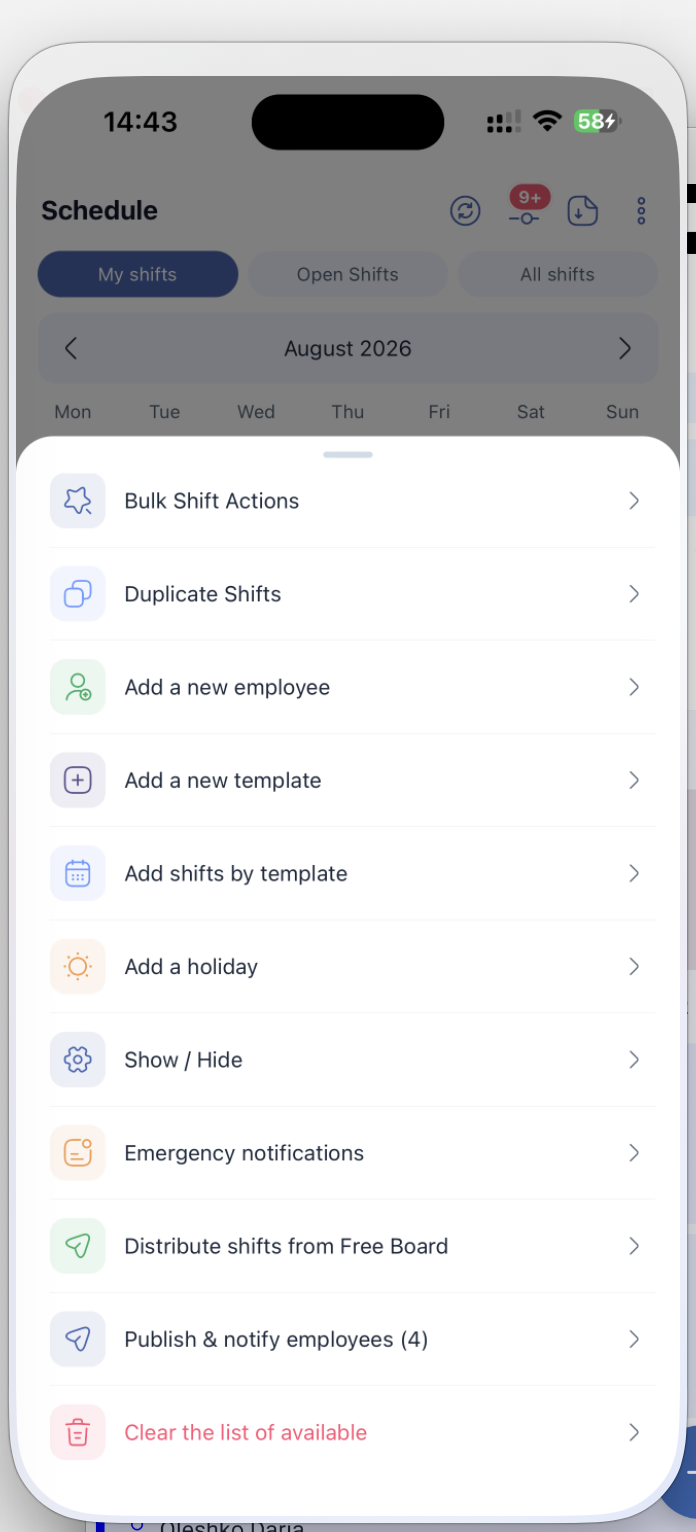Expand Publish & notify employees chevron arrow
Screen dimensions: 696x1532
634,1339
